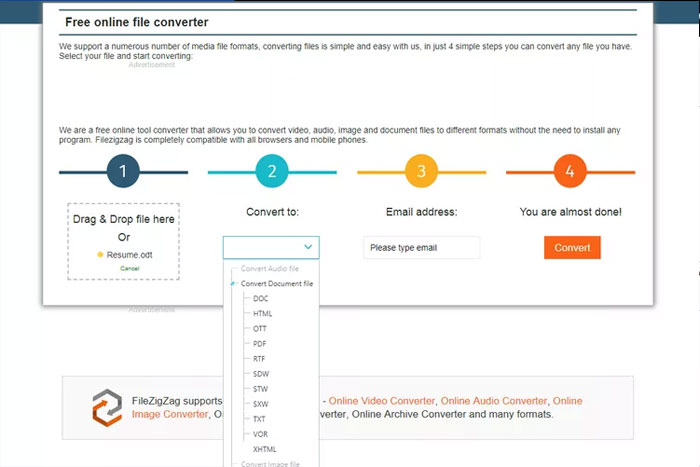The height and width of the screenshot is (467, 700).
Task: Open the Online Video Converter link
Action: (381, 401)
